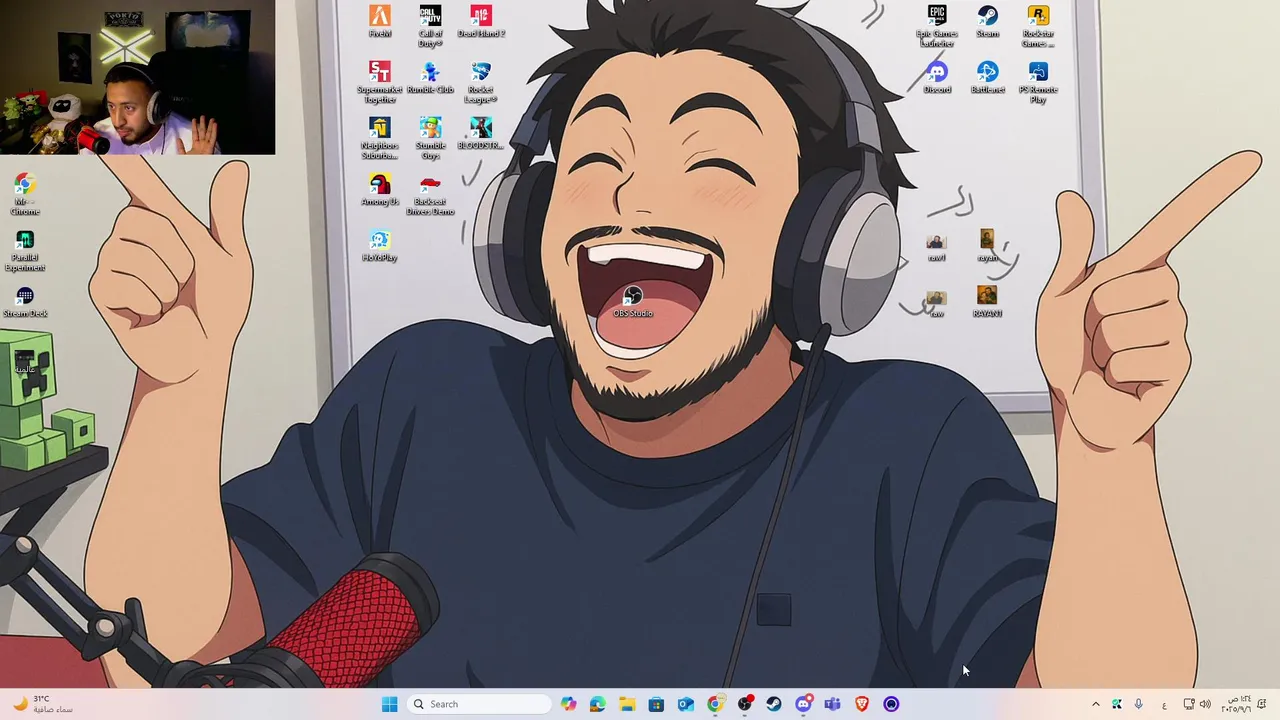Image resolution: width=1280 pixels, height=720 pixels.
Task: Select PS Remote Play shortcut
Action: pyautogui.click(x=1038, y=82)
